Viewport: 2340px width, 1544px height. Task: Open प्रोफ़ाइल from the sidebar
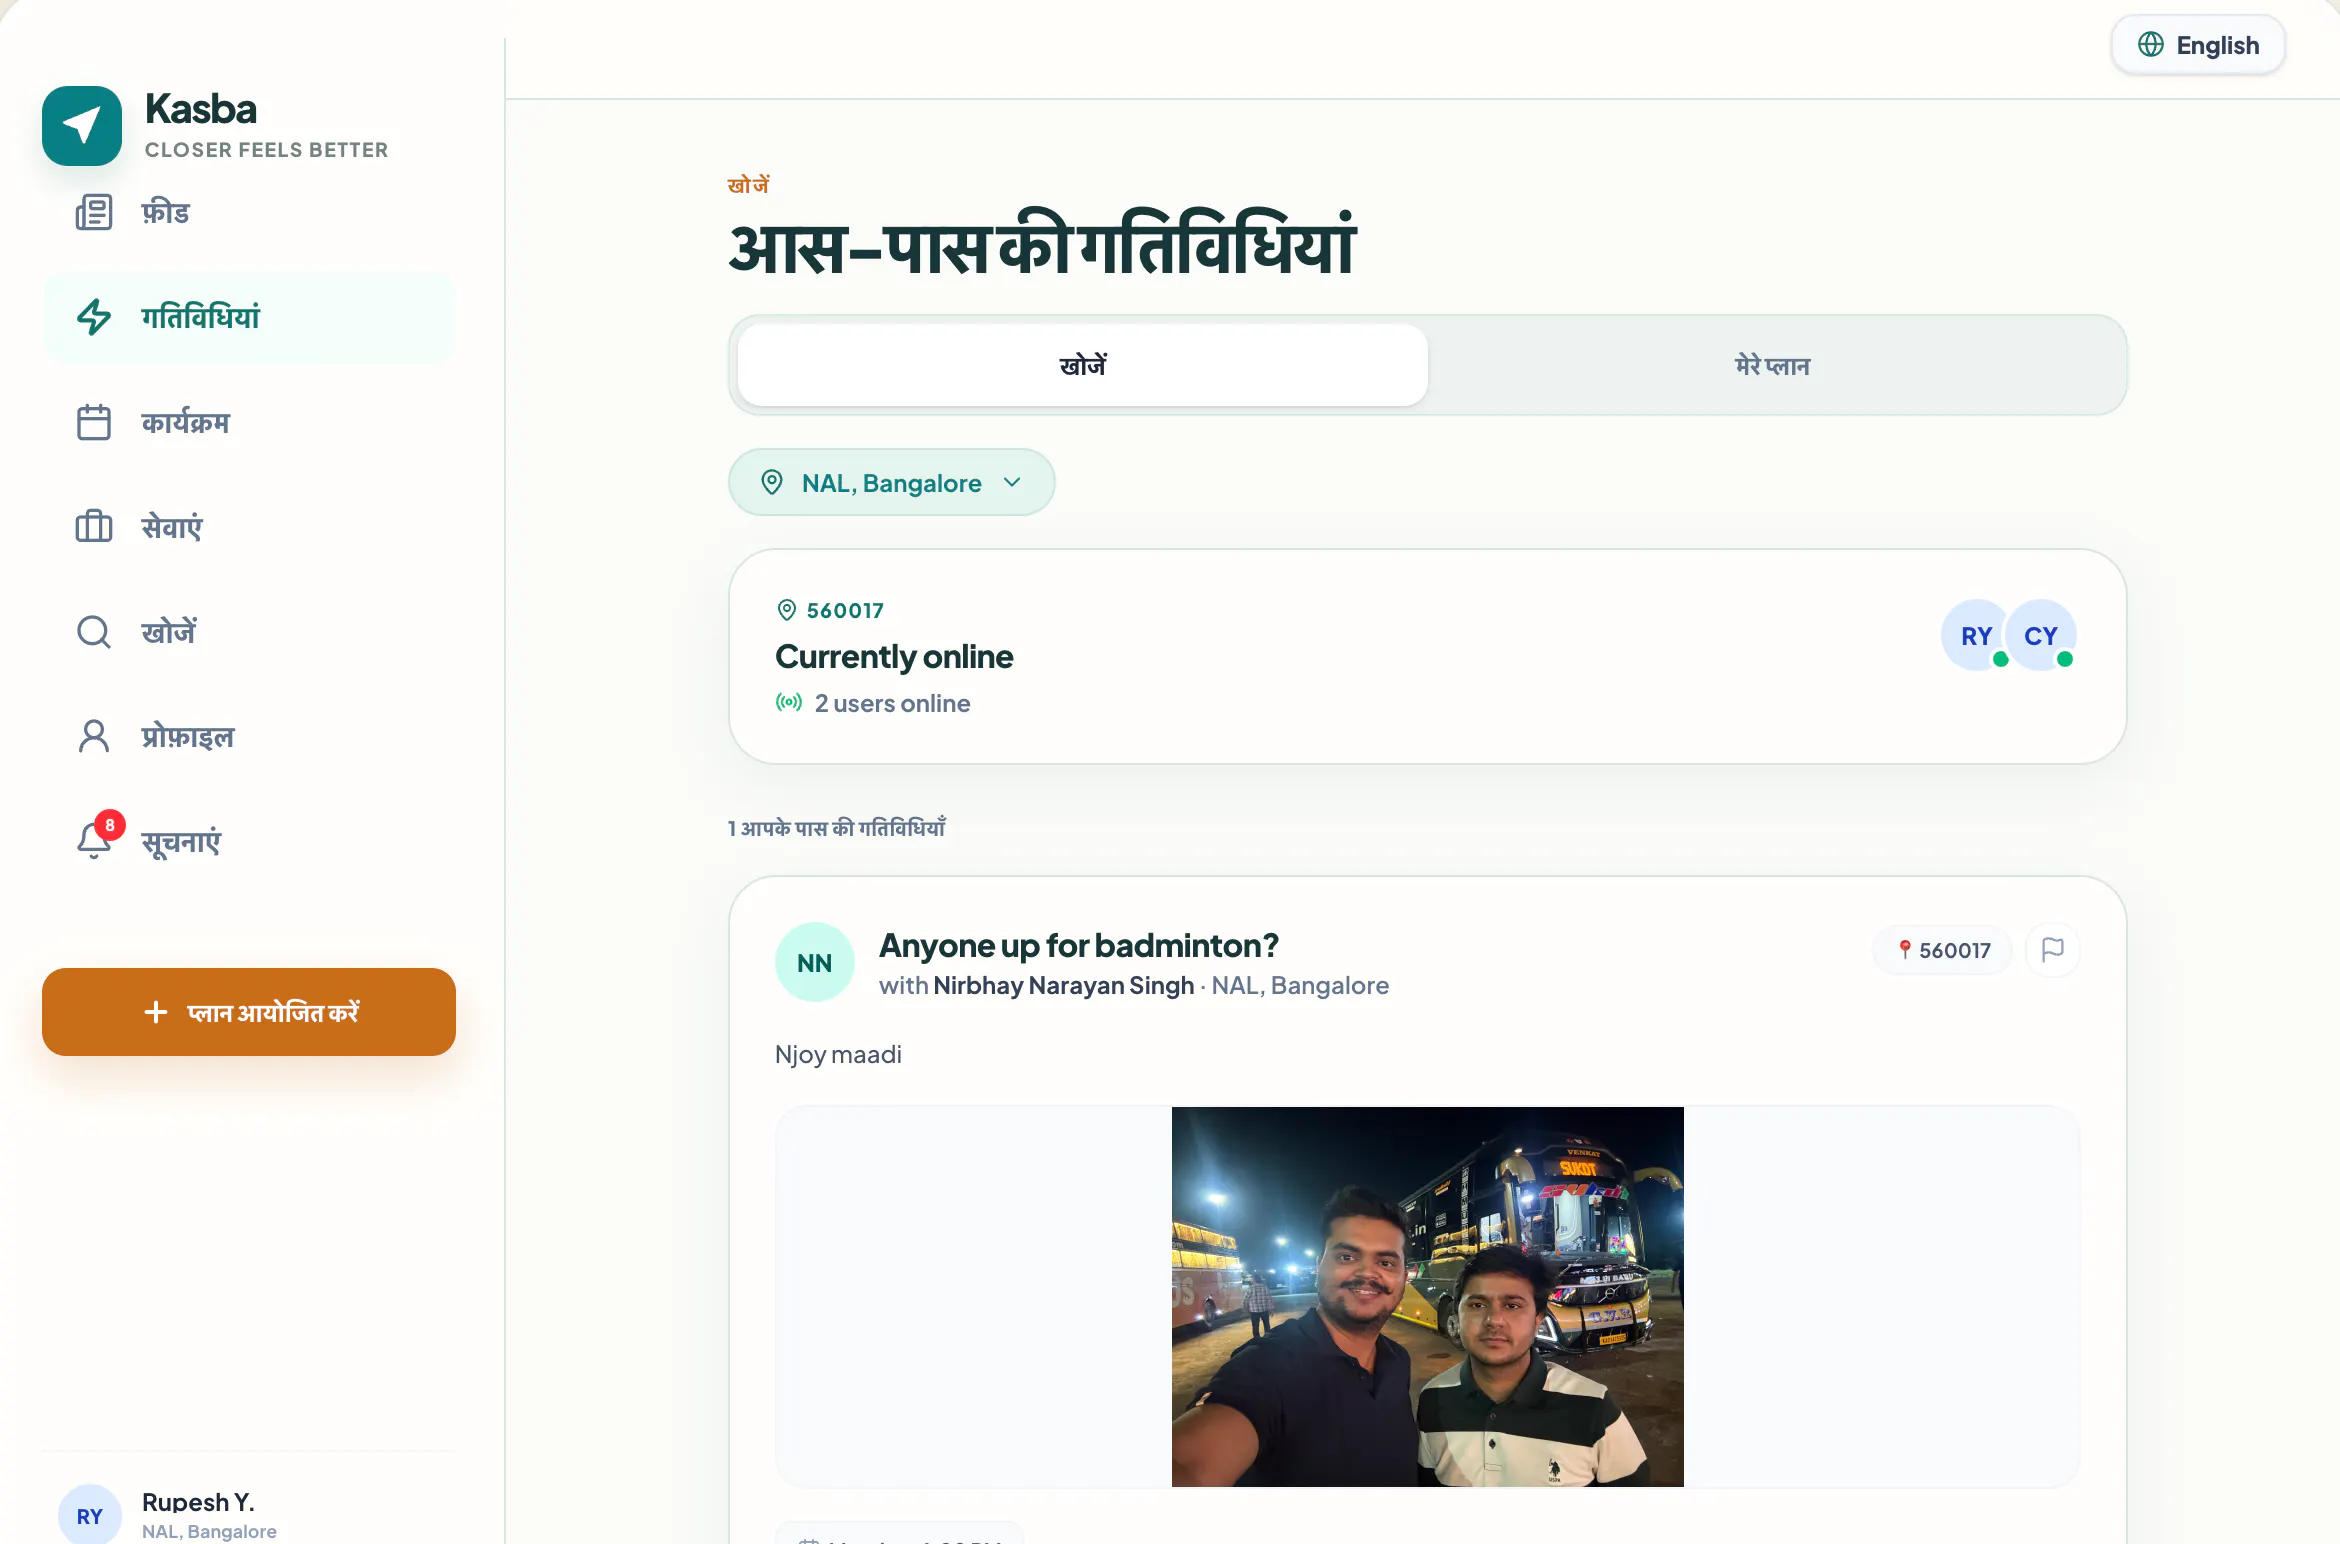coord(249,737)
